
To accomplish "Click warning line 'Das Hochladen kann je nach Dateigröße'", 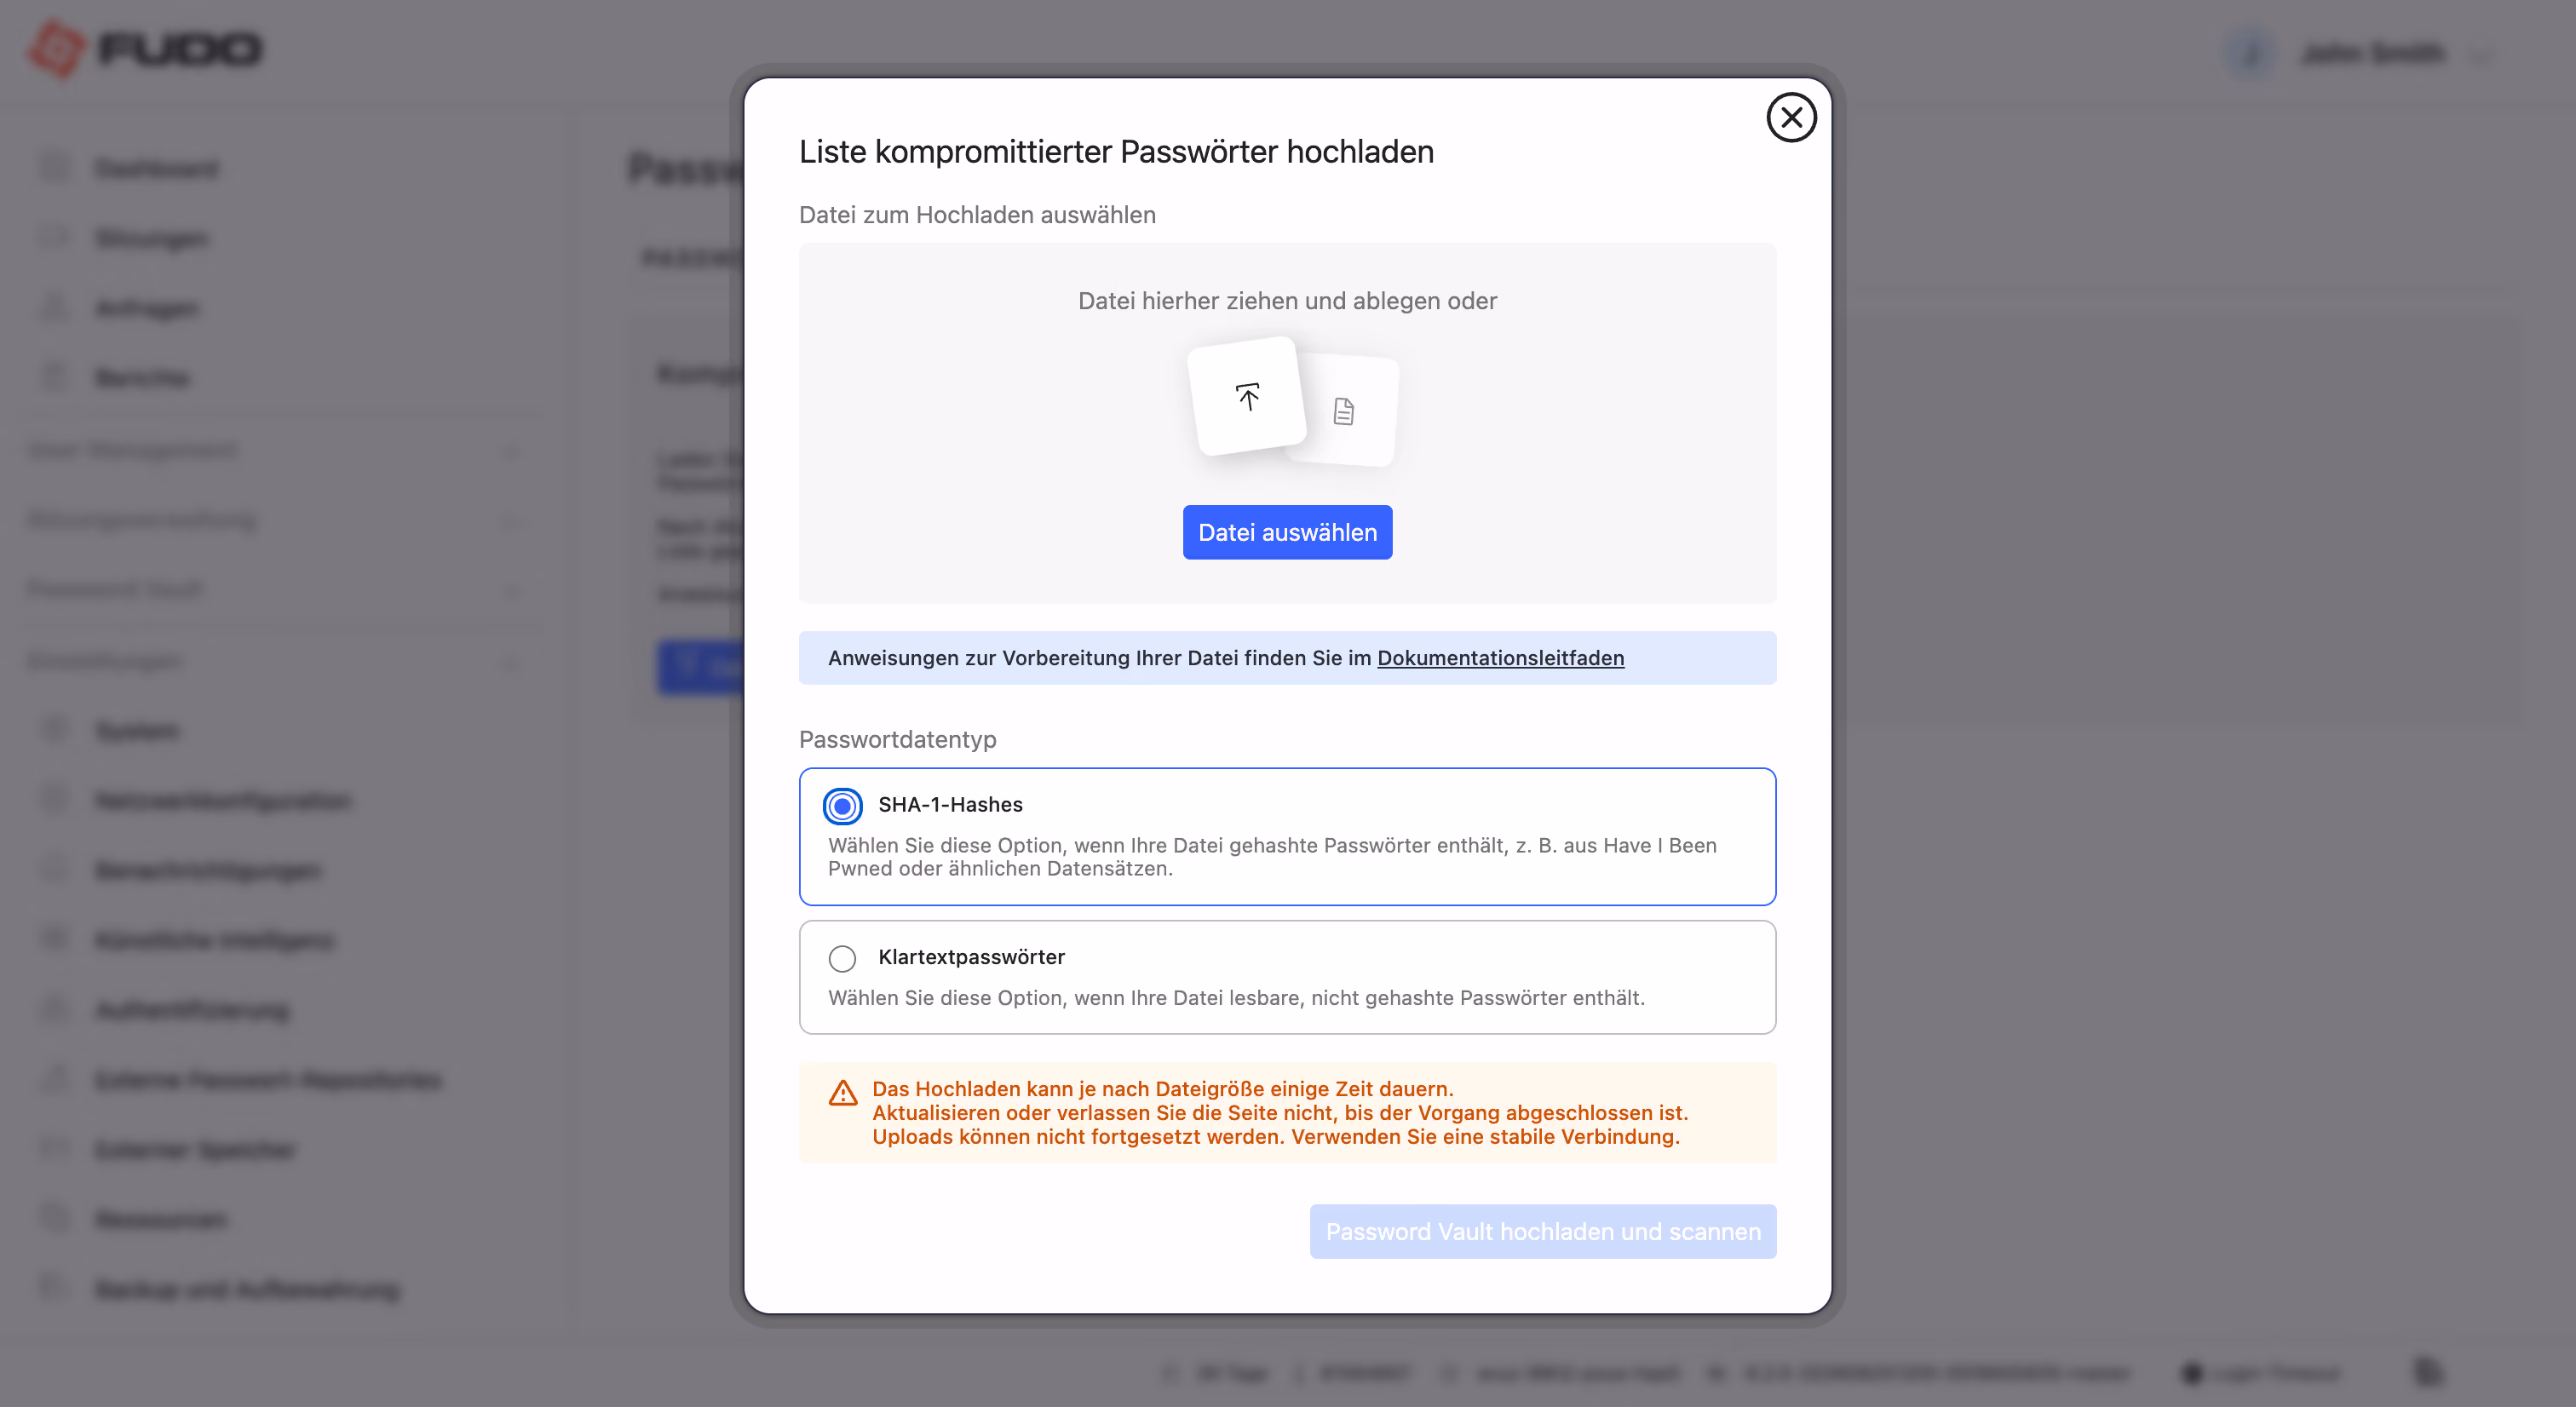I will [1162, 1089].
